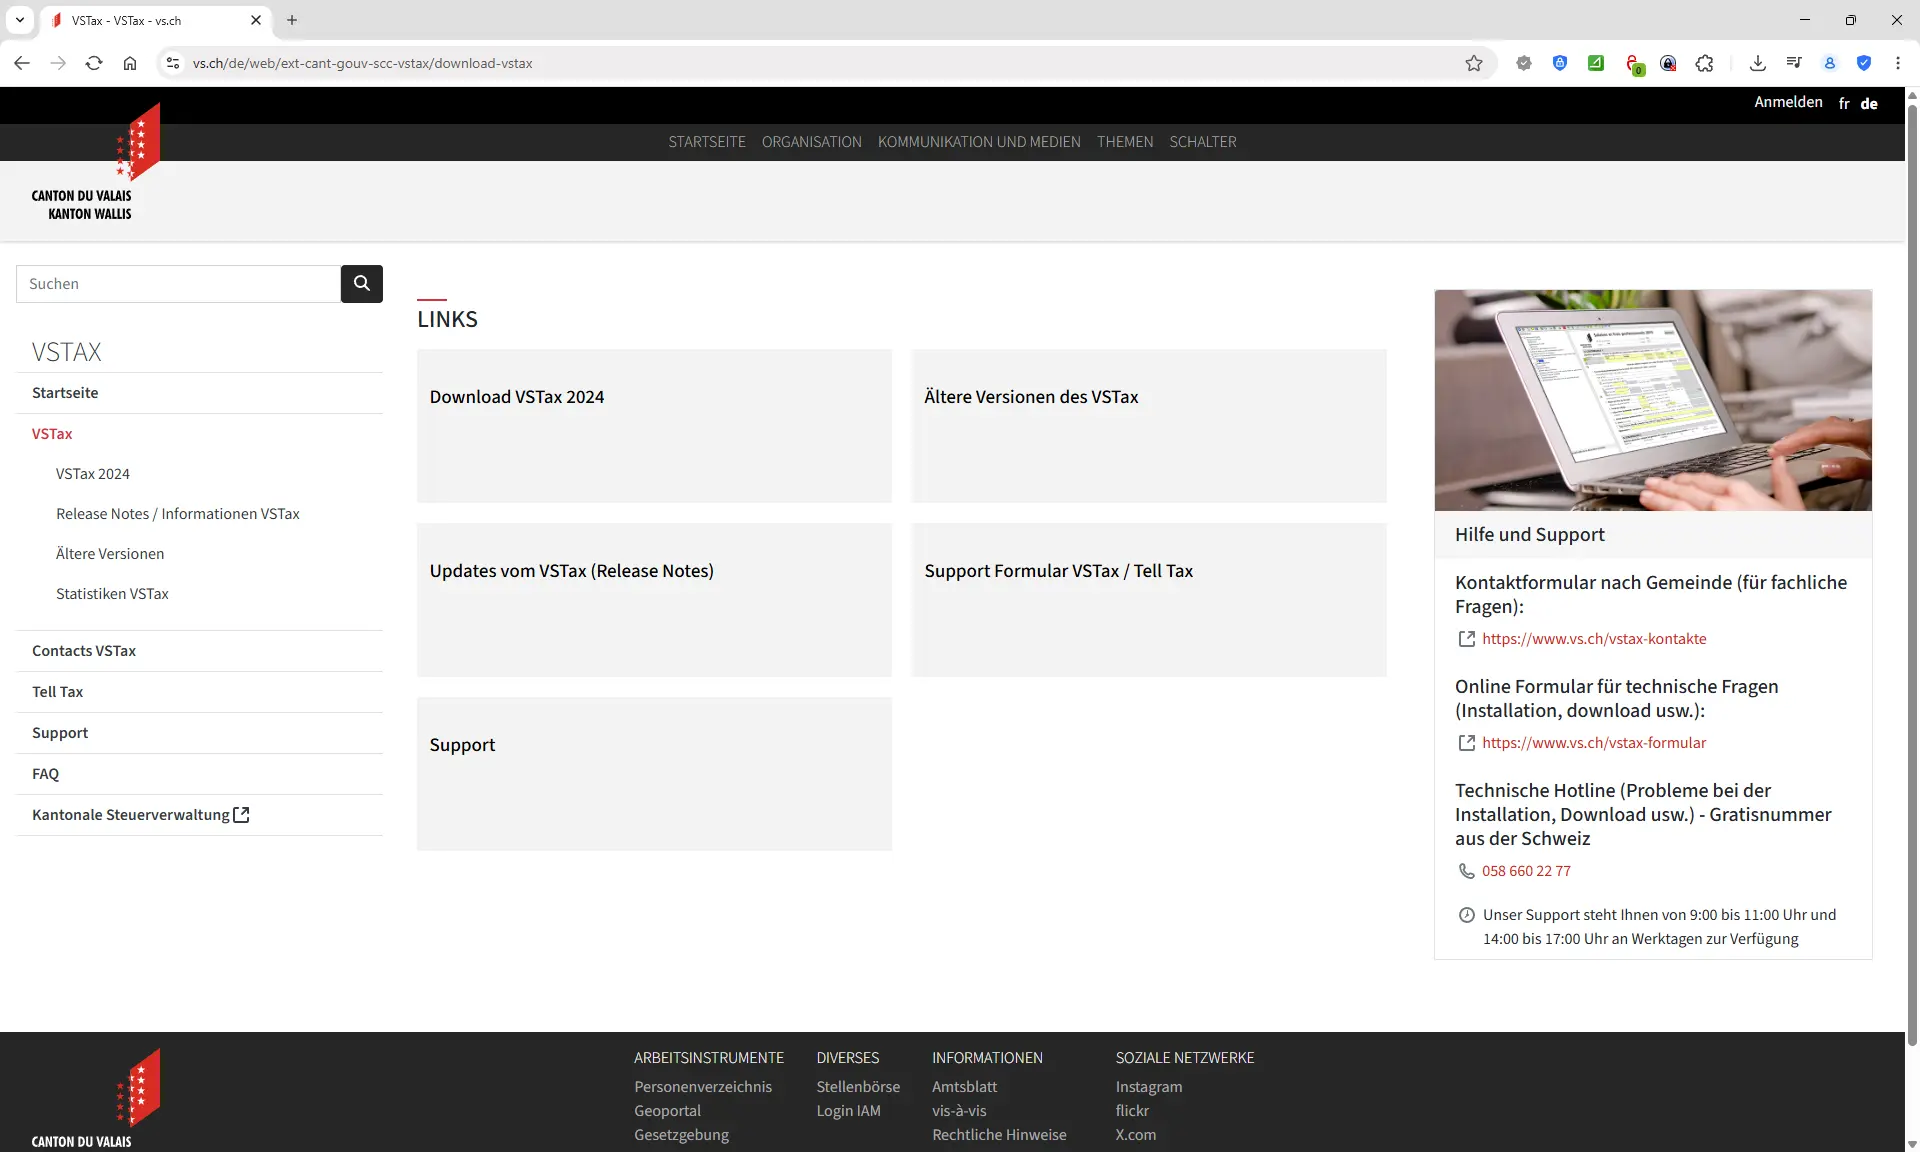Switch language to de
Image resolution: width=1920 pixels, height=1152 pixels.
[x=1868, y=103]
